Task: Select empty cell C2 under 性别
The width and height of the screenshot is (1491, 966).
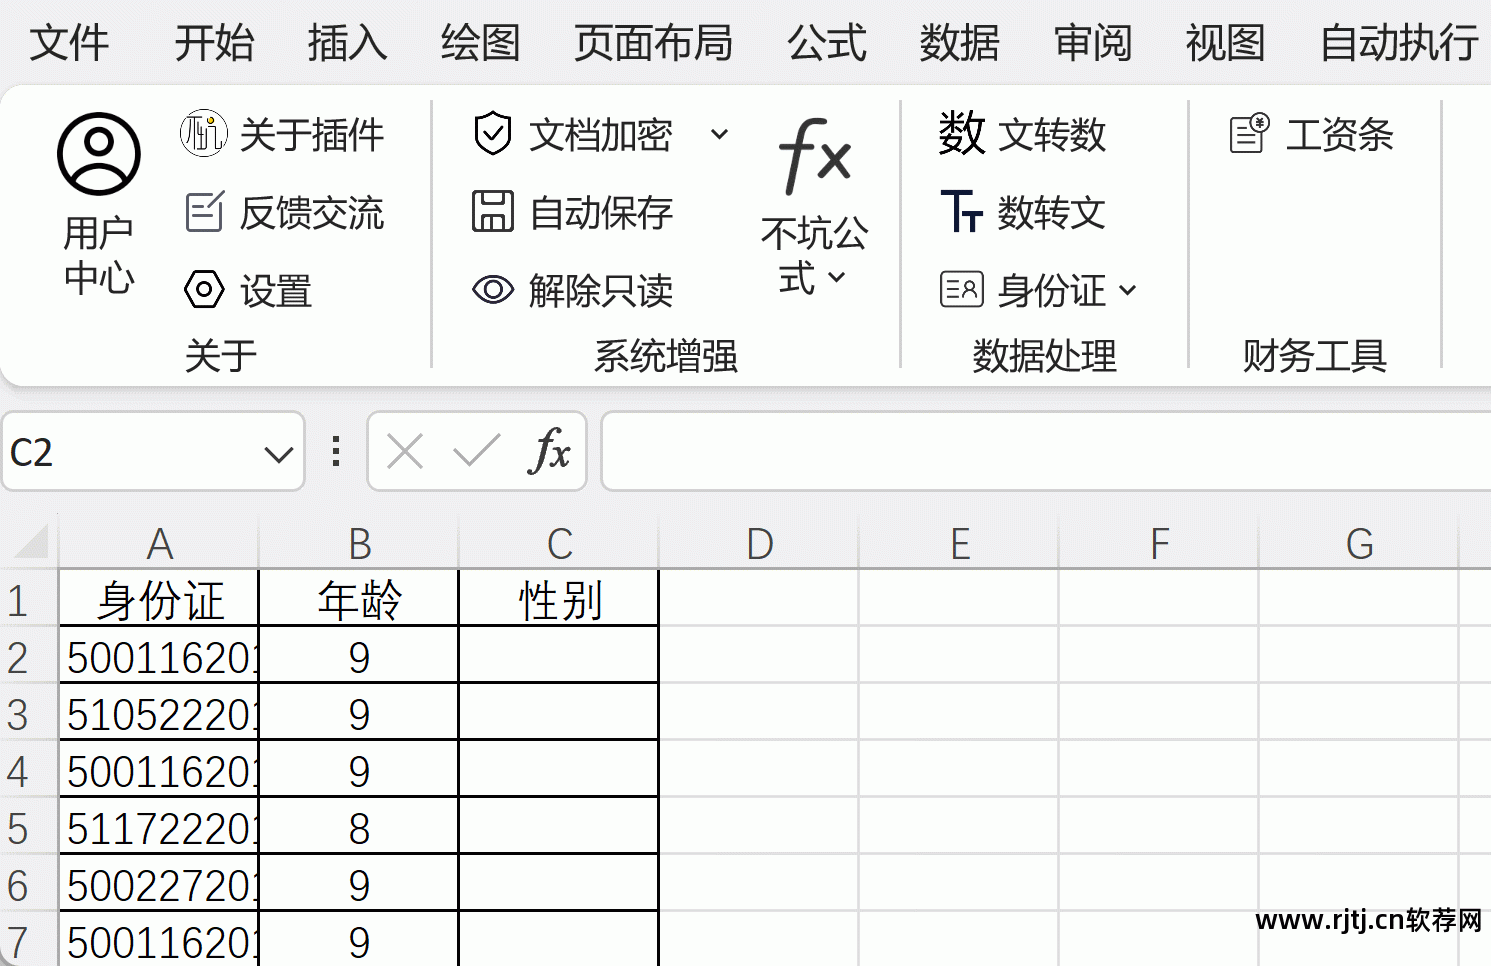Action: click(x=559, y=655)
